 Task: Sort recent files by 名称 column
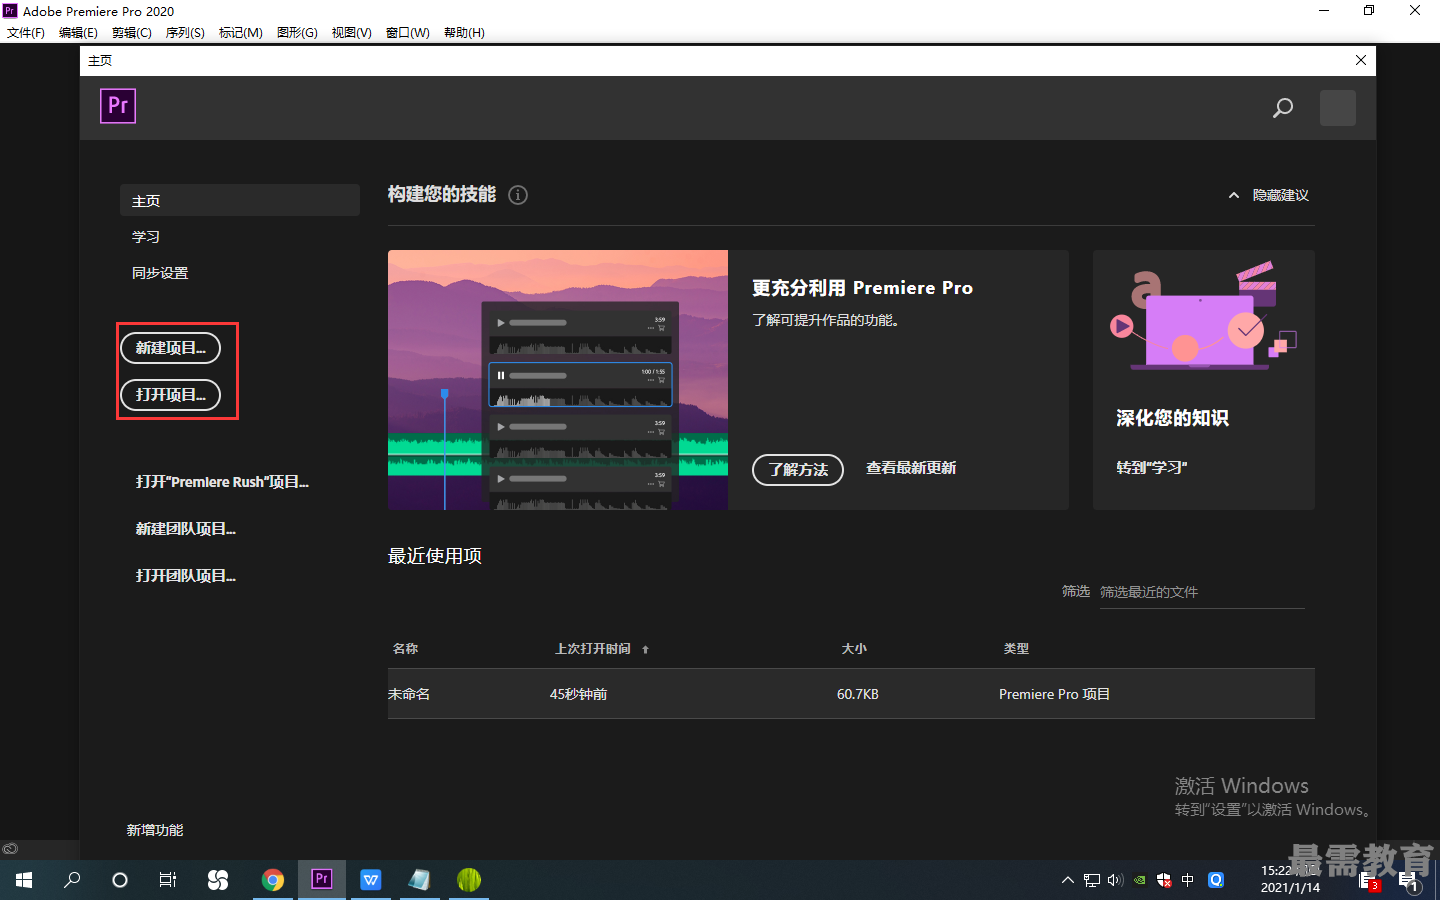tap(406, 649)
